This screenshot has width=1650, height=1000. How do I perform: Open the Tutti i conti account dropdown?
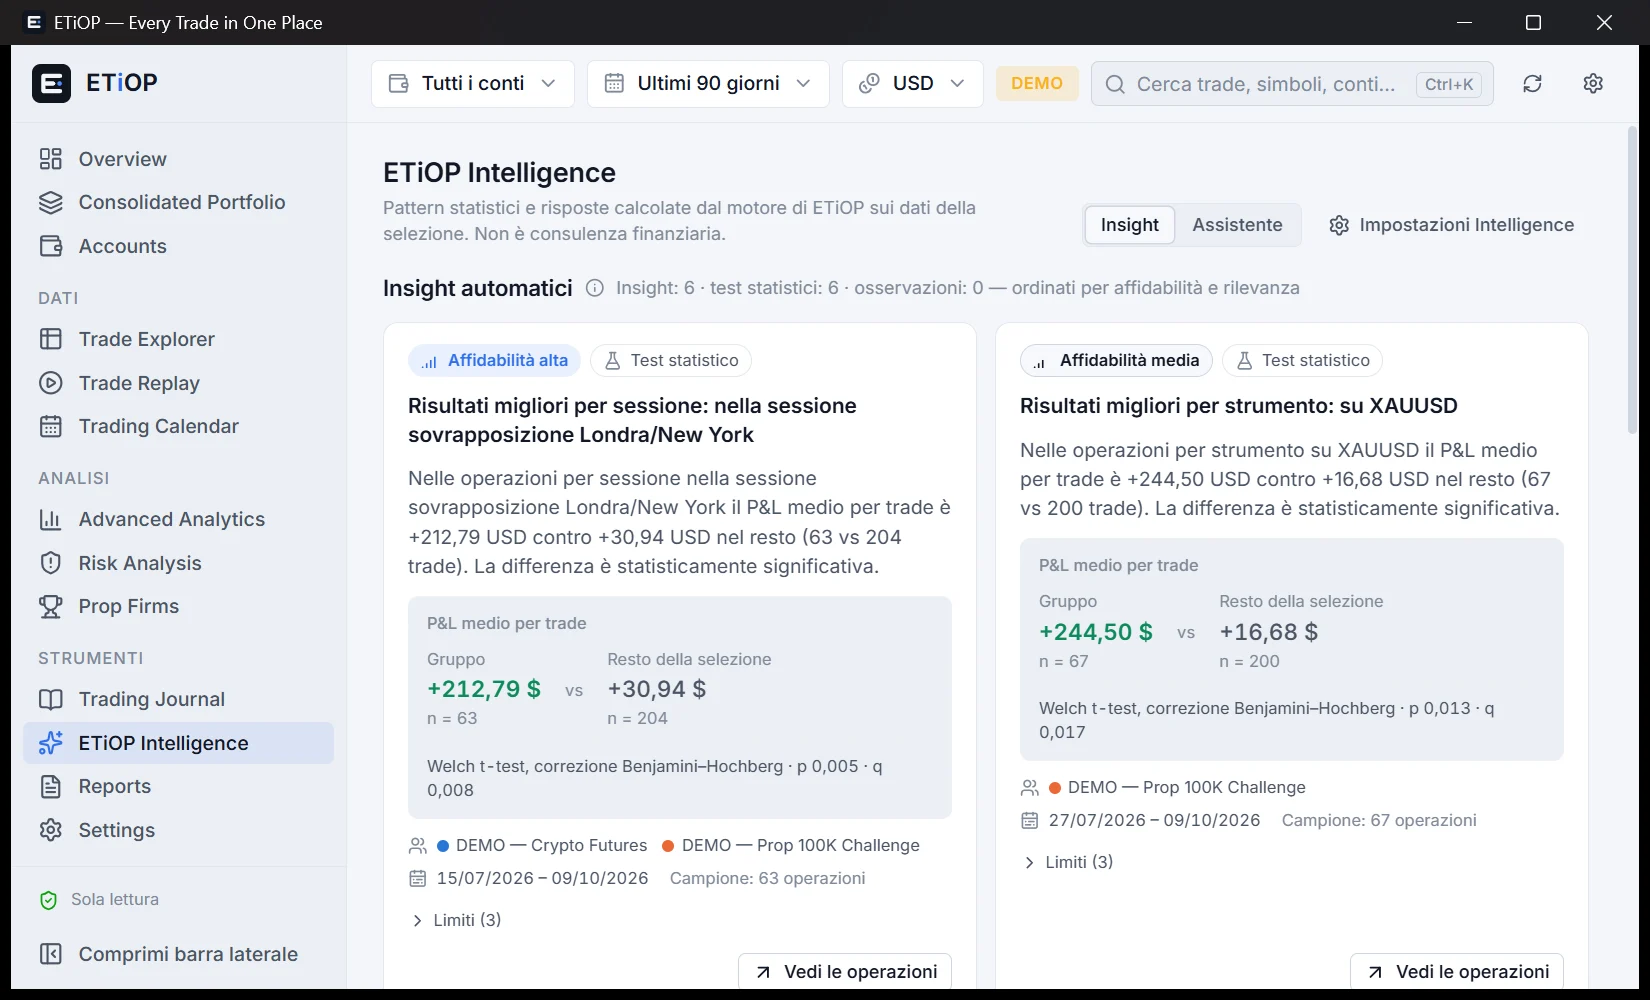472,84
